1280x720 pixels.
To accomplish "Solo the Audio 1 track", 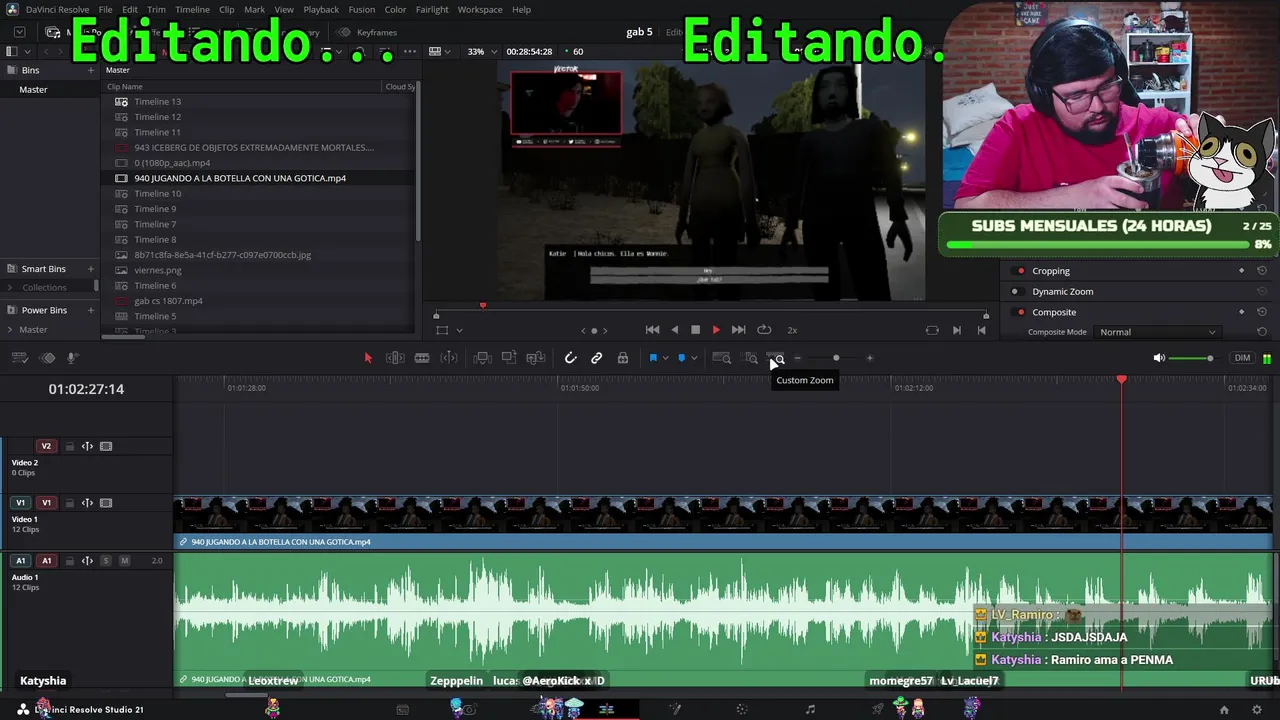I will (106, 561).
